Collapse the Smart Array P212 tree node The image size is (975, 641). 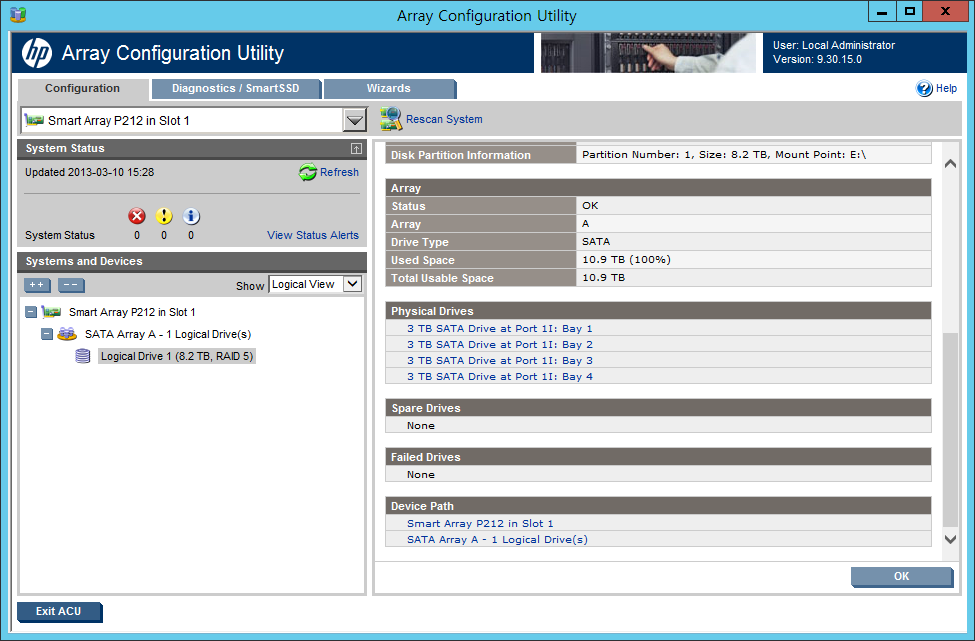tap(30, 311)
